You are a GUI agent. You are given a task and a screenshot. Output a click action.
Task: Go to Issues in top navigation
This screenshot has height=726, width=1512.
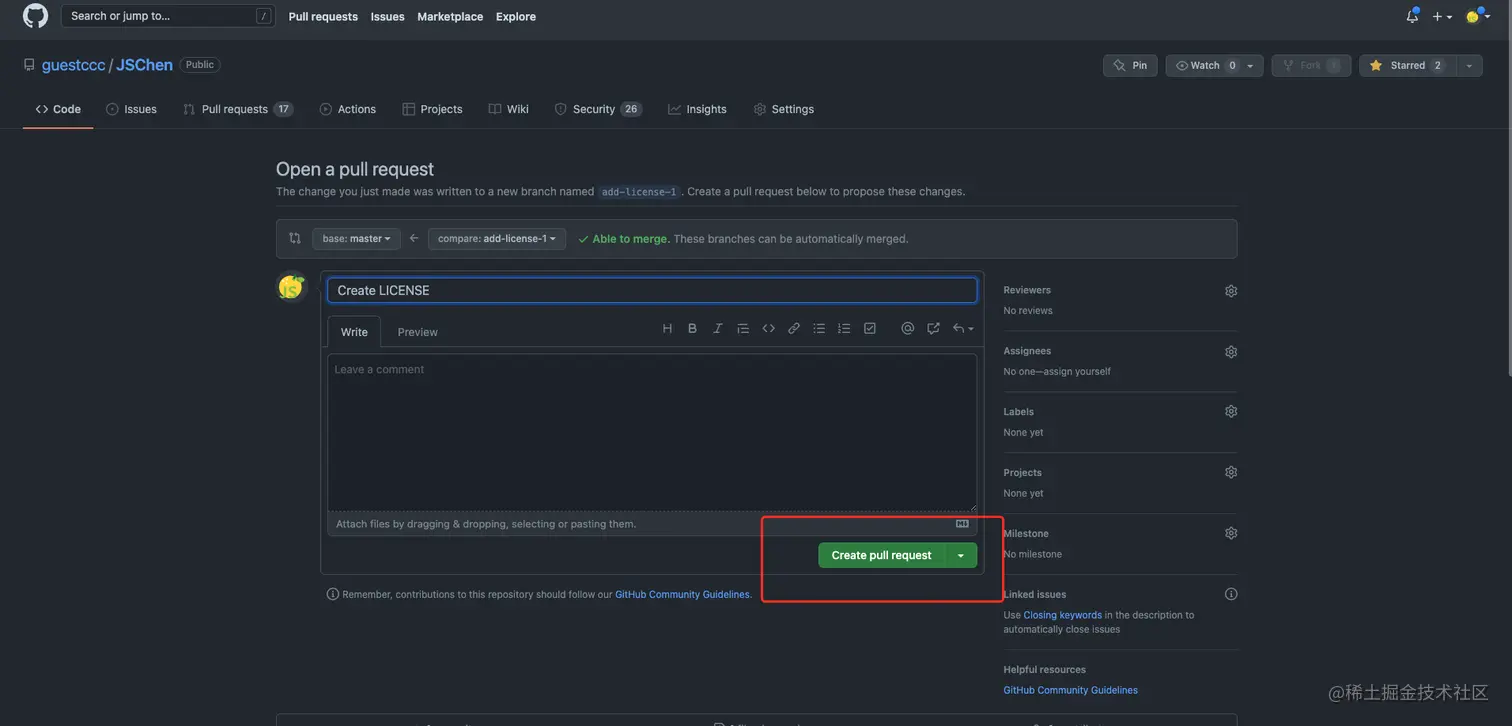[387, 16]
